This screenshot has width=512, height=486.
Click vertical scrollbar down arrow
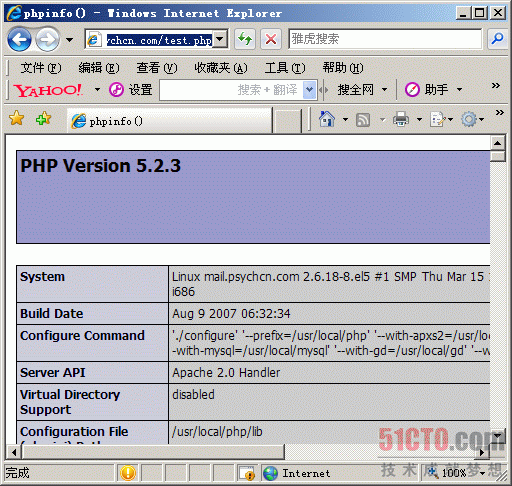tap(498, 436)
